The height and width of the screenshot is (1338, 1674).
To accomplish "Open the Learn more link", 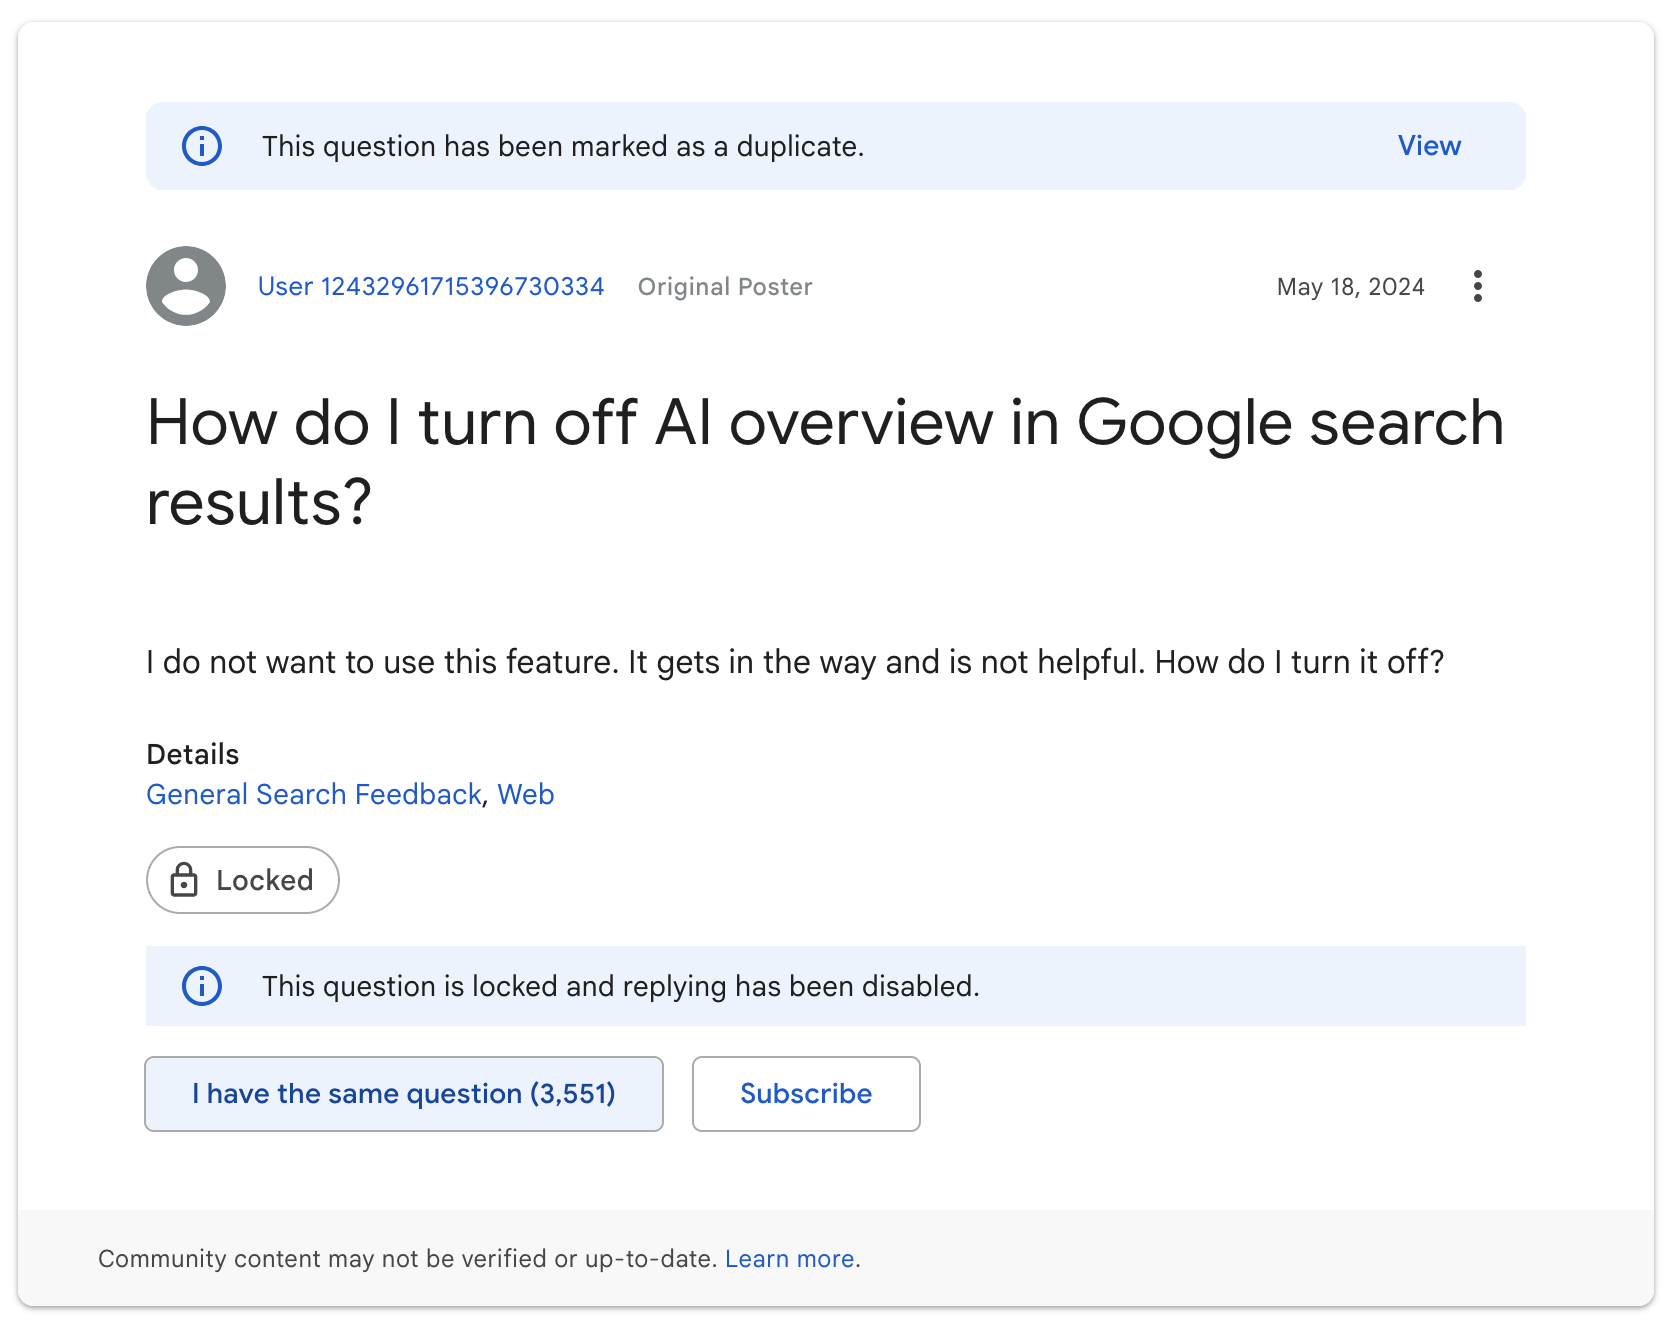I will [x=790, y=1259].
